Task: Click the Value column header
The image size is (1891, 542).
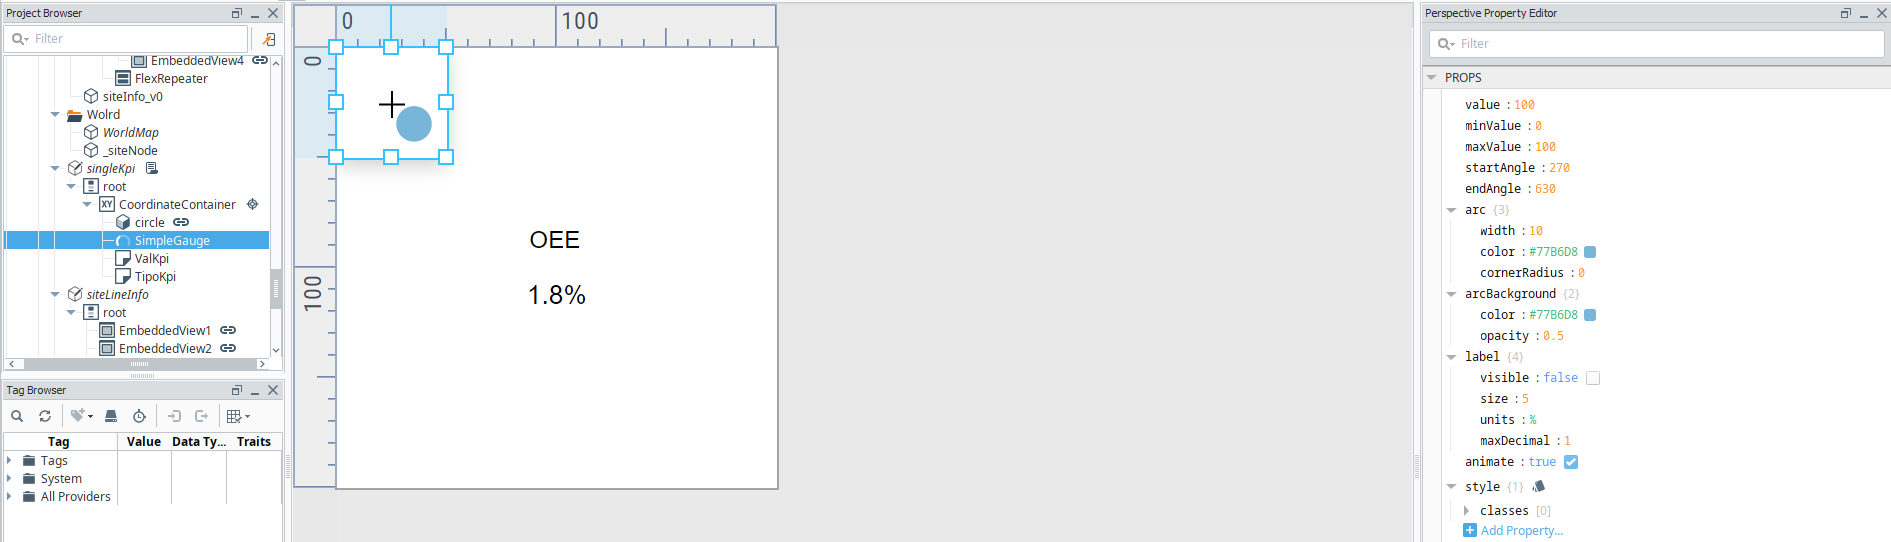Action: (144, 442)
